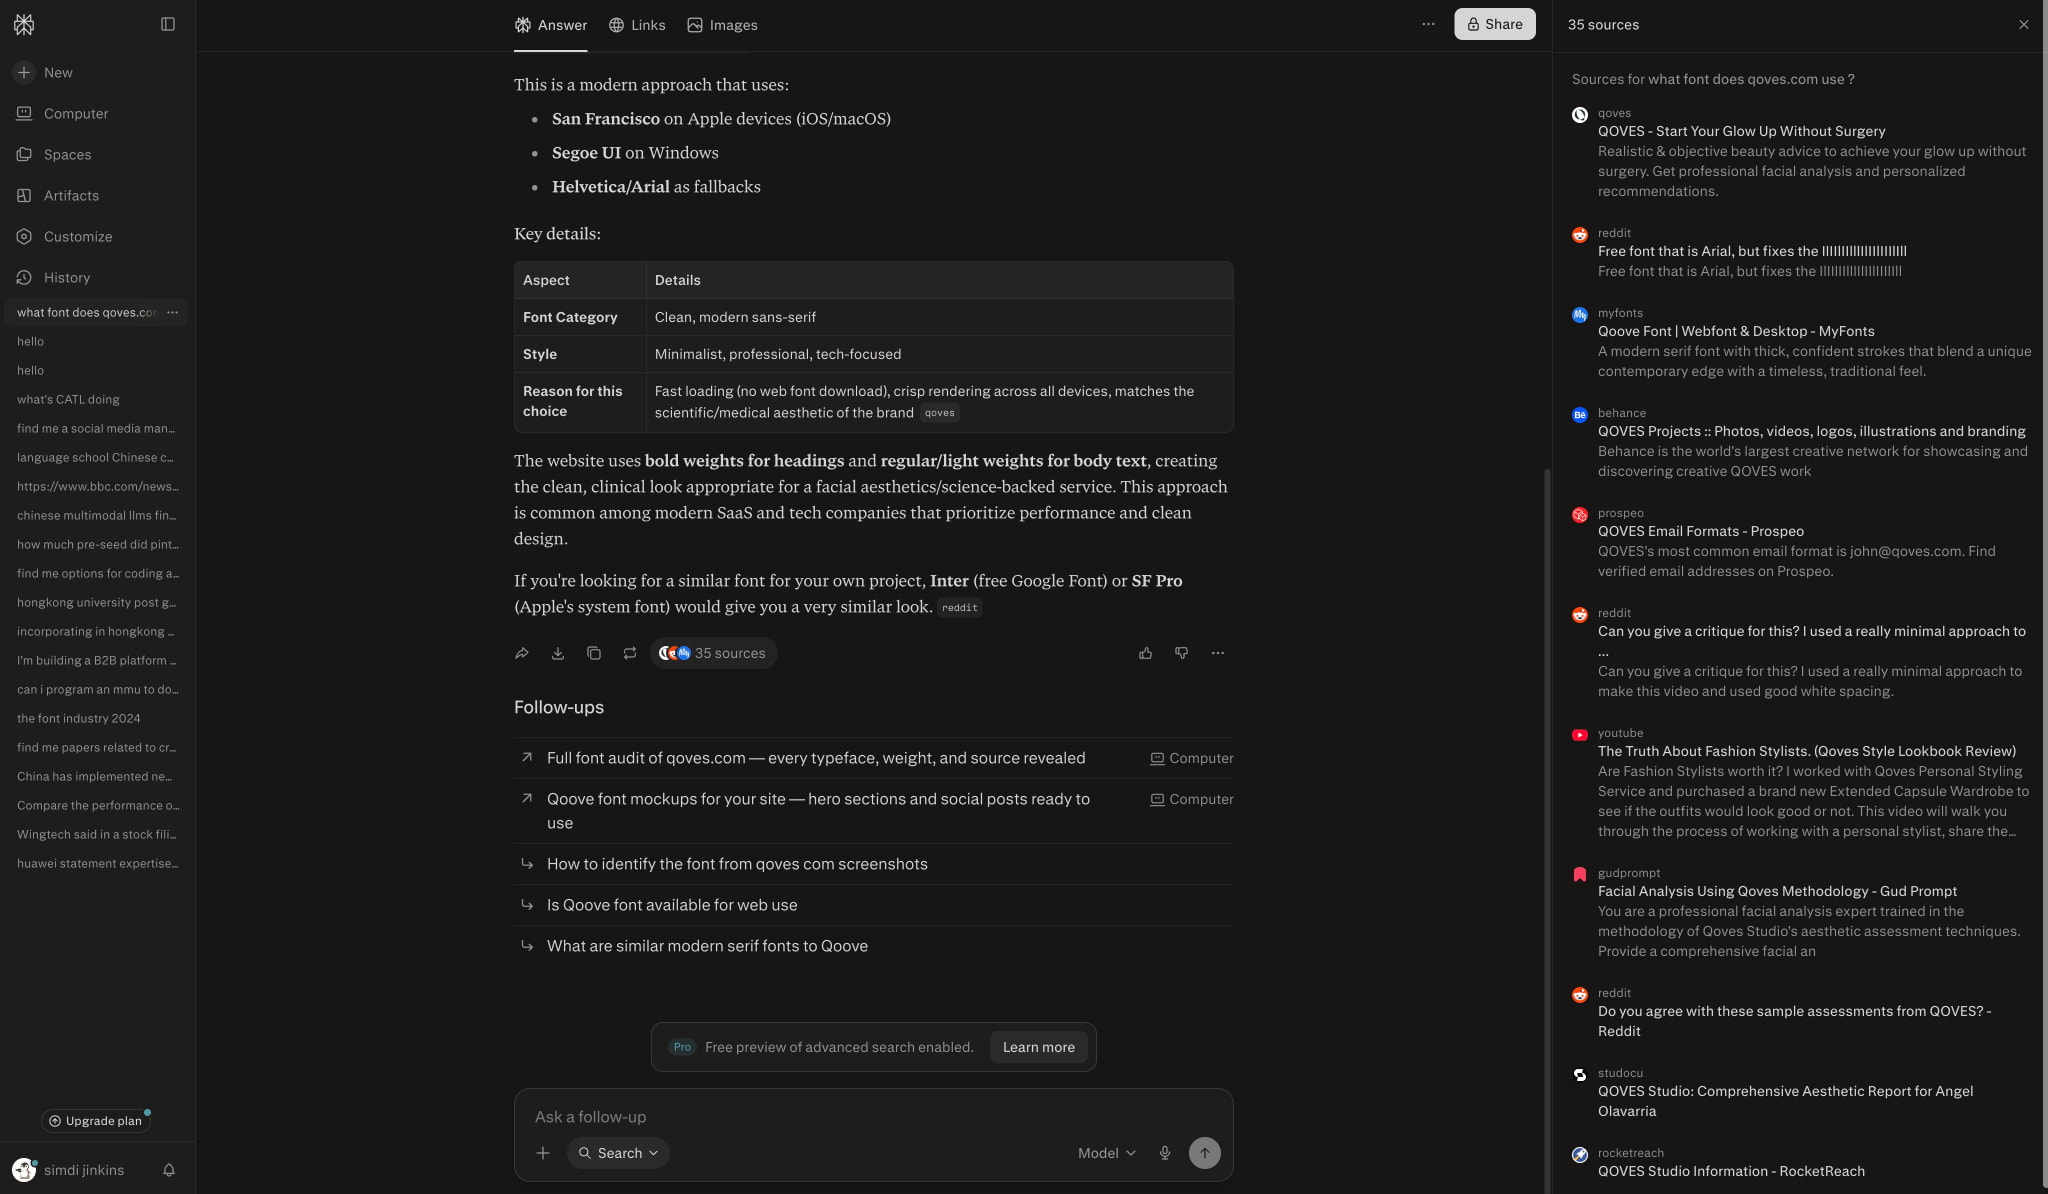Screen dimensions: 2048x1194
Task: Click the Upgrade plan button
Action: (x=96, y=1121)
